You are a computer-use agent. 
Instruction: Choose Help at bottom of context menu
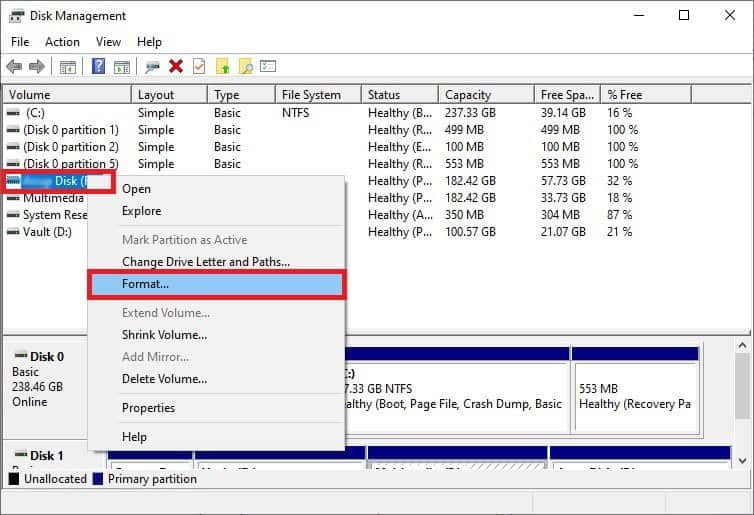pyautogui.click(x=216, y=437)
